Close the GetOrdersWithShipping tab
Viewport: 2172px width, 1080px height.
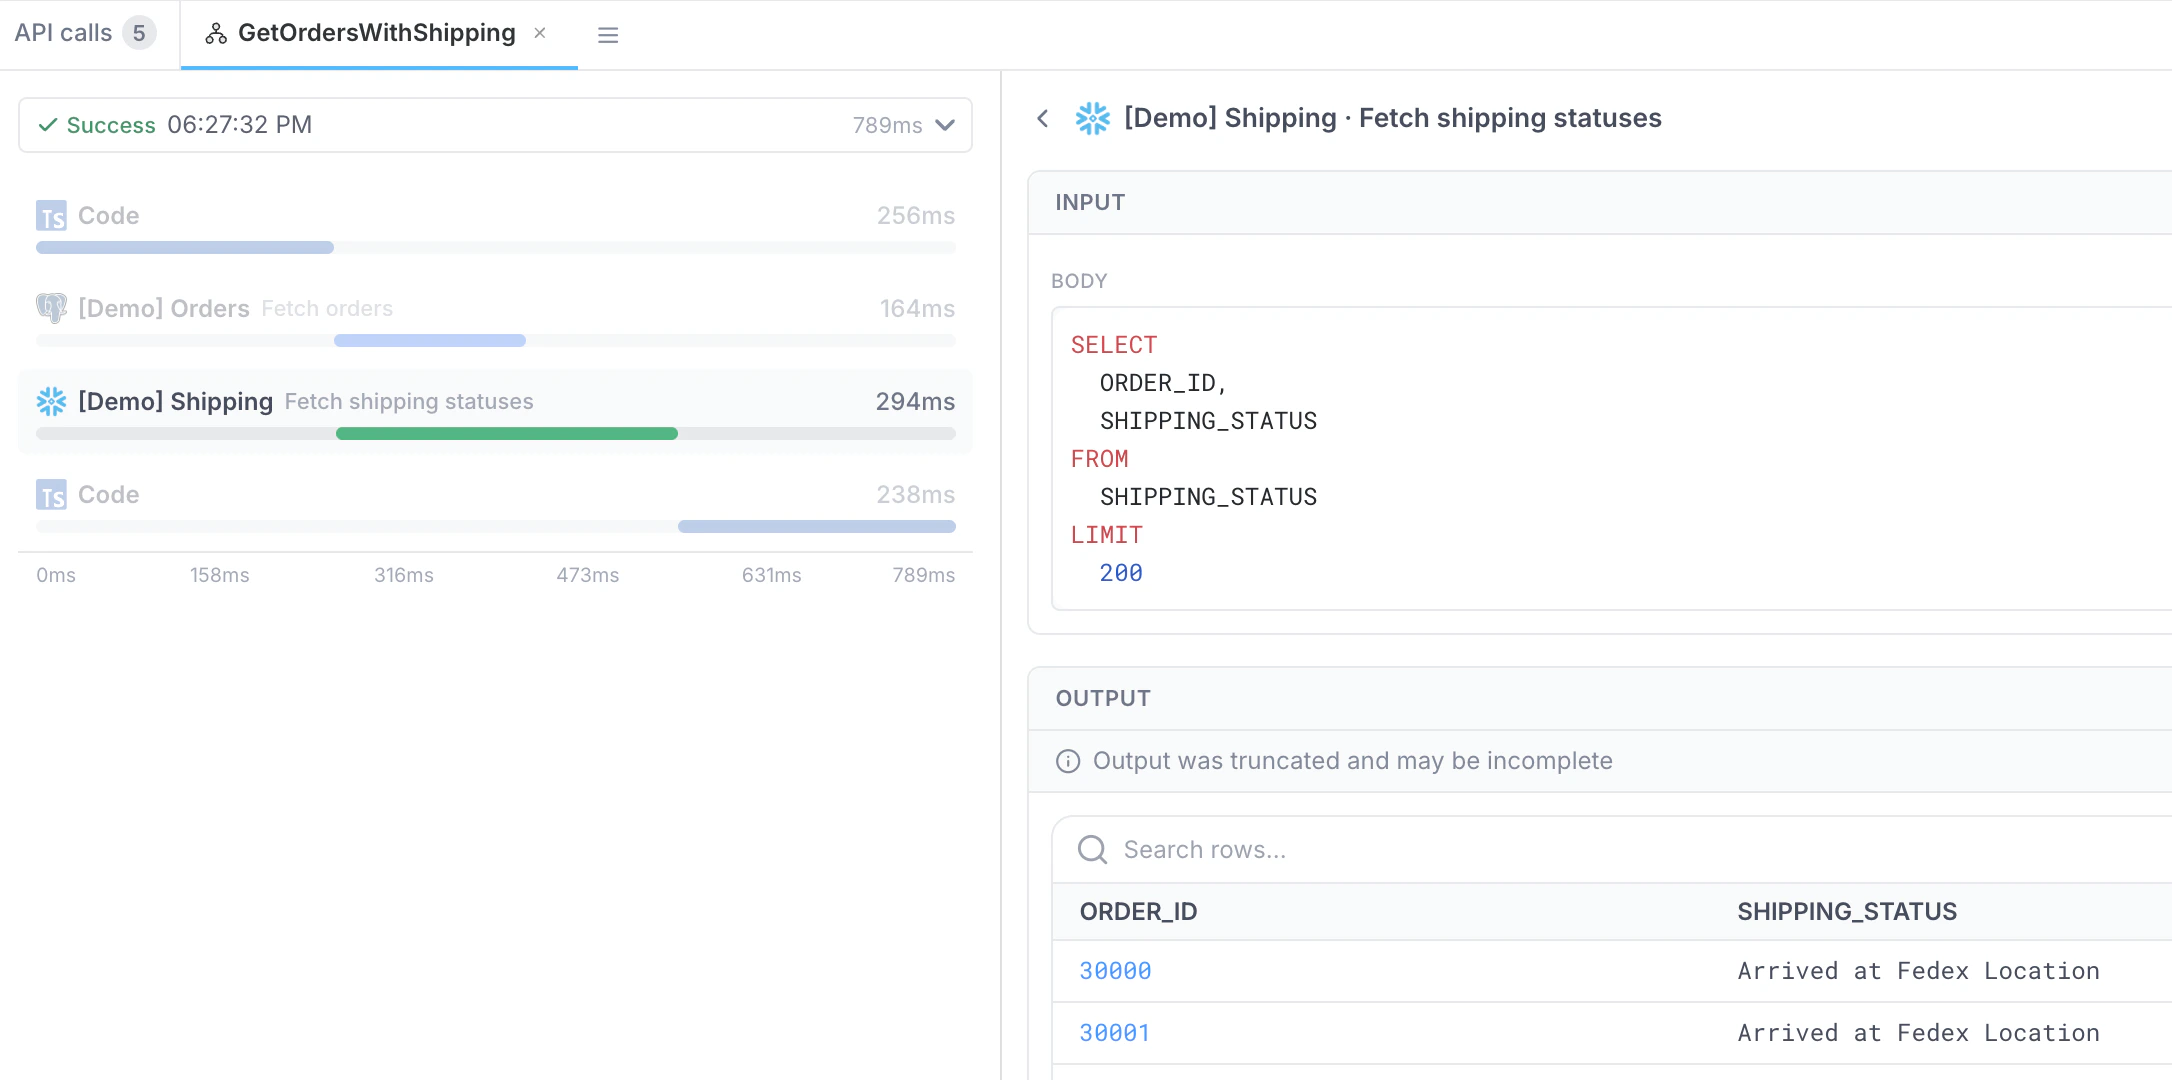tap(540, 33)
